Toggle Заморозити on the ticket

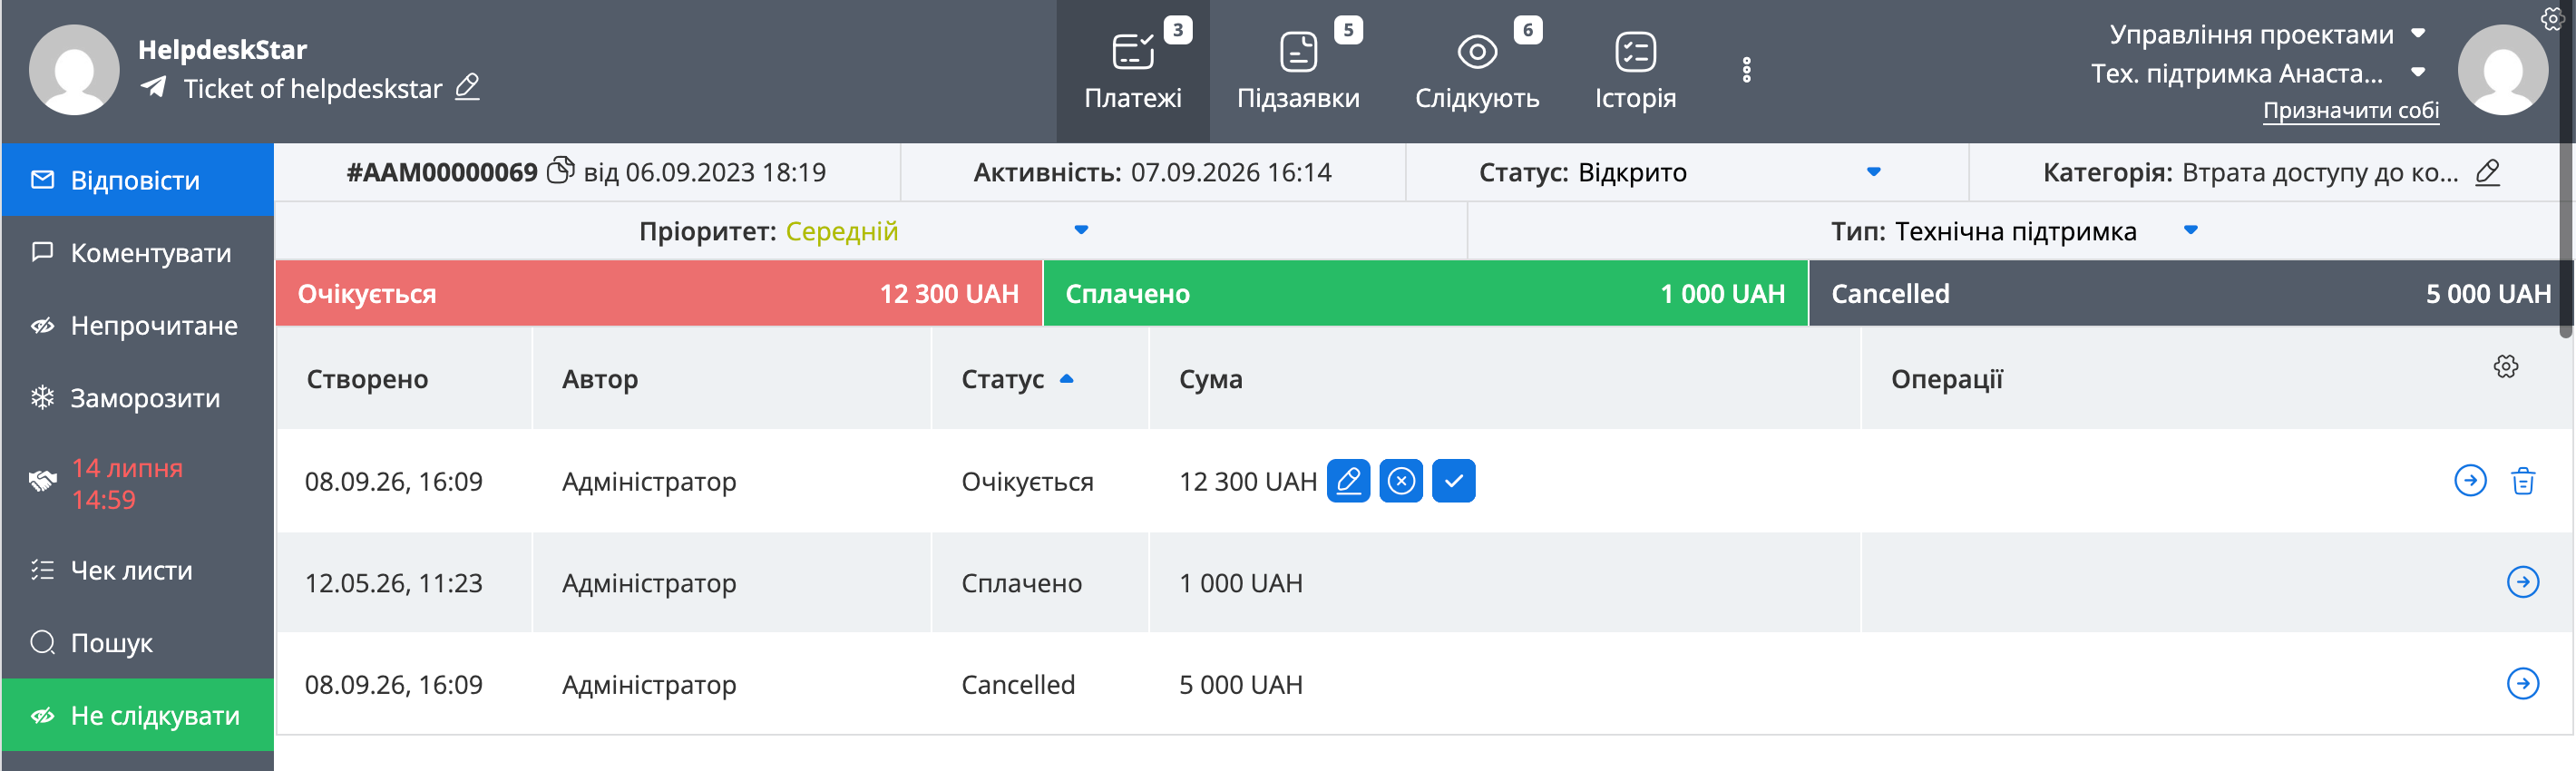[138, 398]
